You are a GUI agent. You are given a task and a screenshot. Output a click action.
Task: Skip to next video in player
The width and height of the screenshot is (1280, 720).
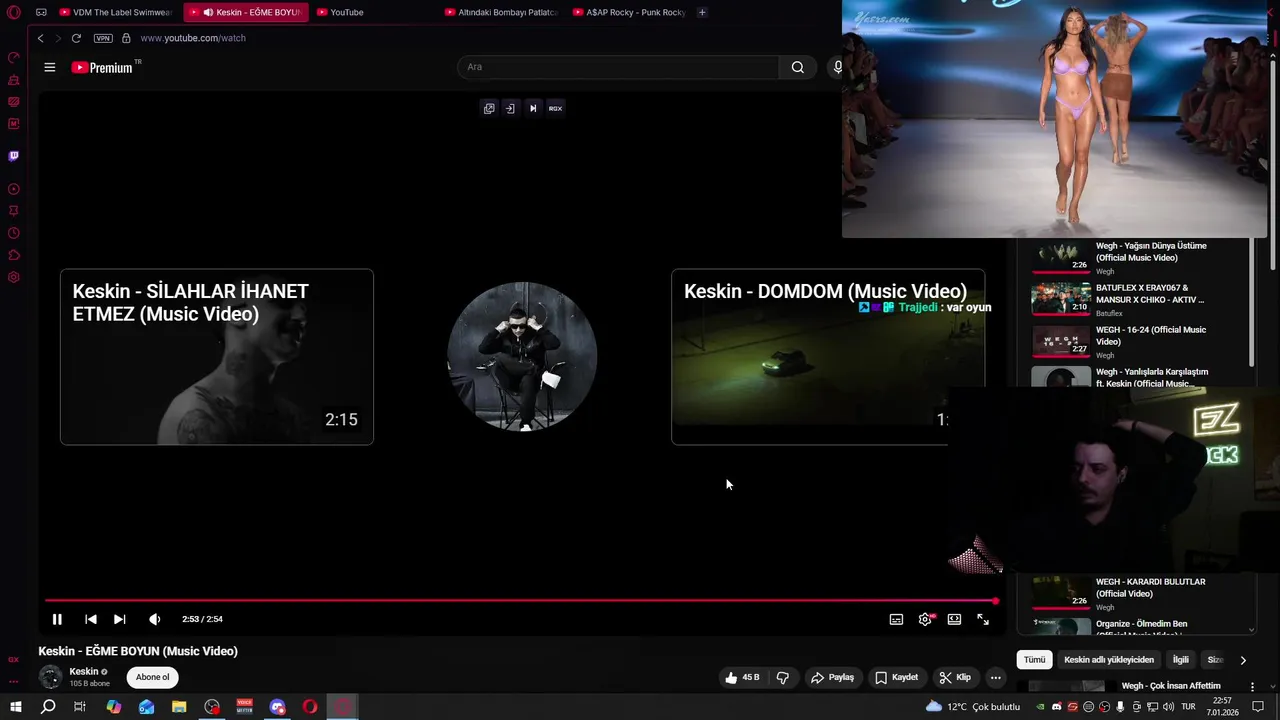point(119,619)
